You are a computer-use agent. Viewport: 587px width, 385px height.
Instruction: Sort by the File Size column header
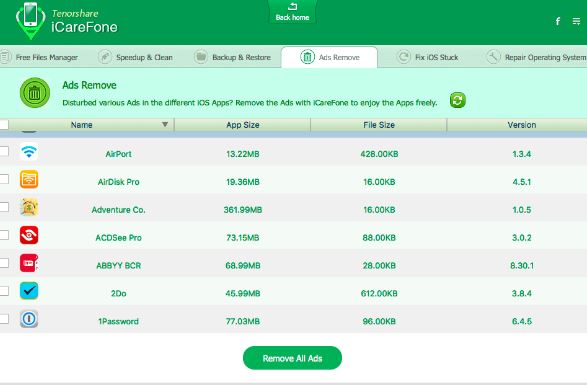[x=379, y=125]
